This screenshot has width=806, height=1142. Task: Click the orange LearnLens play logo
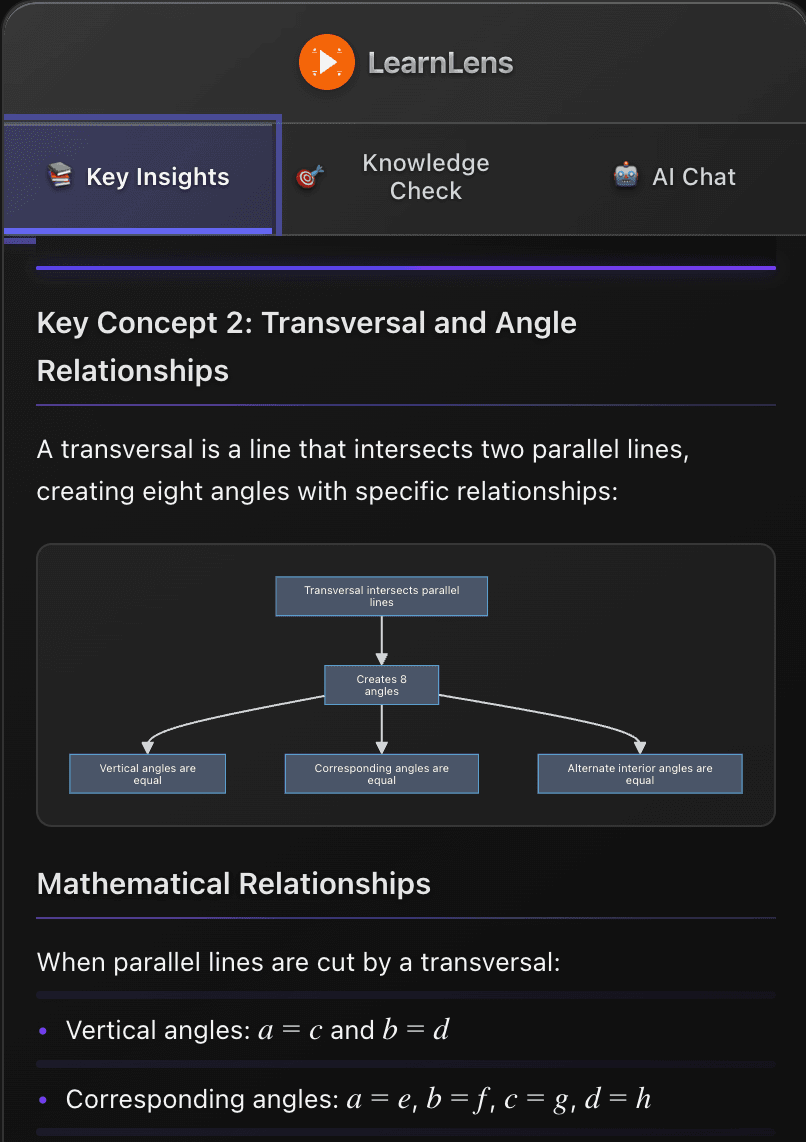(326, 62)
